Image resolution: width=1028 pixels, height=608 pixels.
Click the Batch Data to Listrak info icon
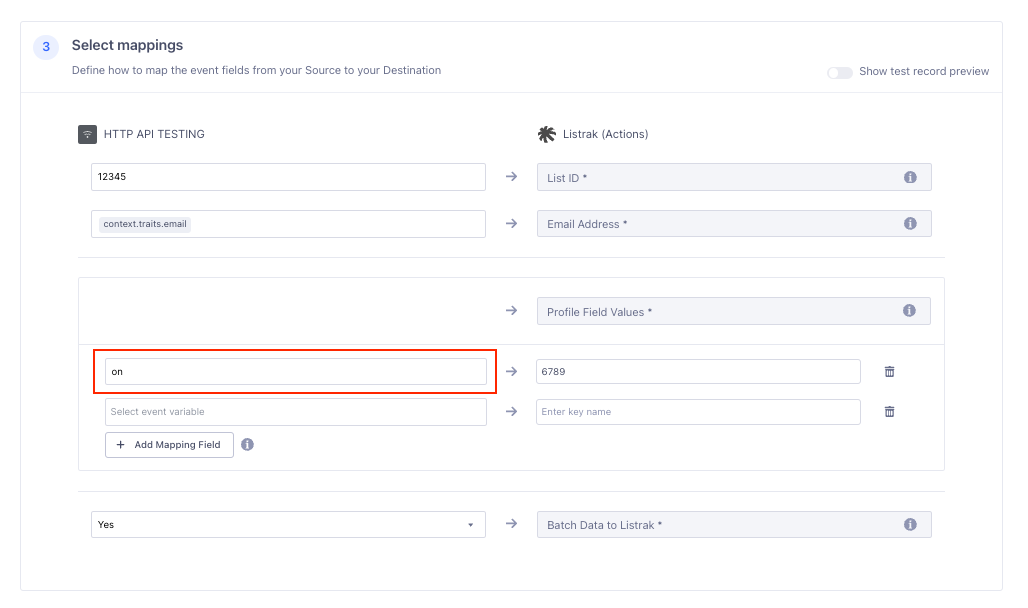point(910,524)
